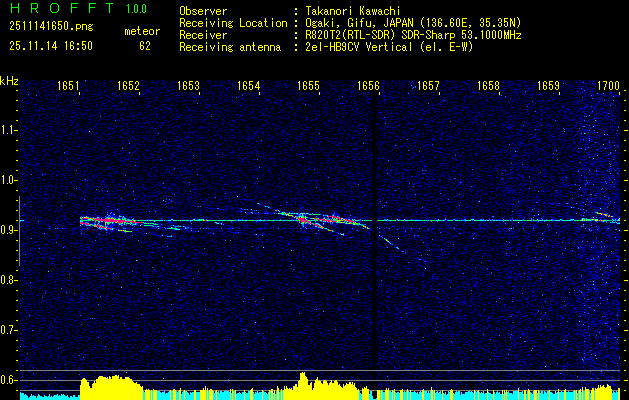The height and width of the screenshot is (400, 629).
Task: Click the HROFFT program title text
Action: (x=61, y=8)
